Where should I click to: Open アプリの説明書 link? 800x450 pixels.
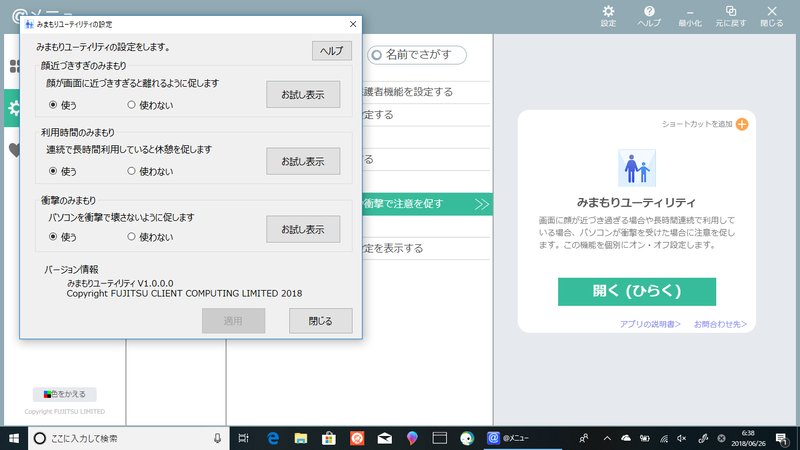650,324
